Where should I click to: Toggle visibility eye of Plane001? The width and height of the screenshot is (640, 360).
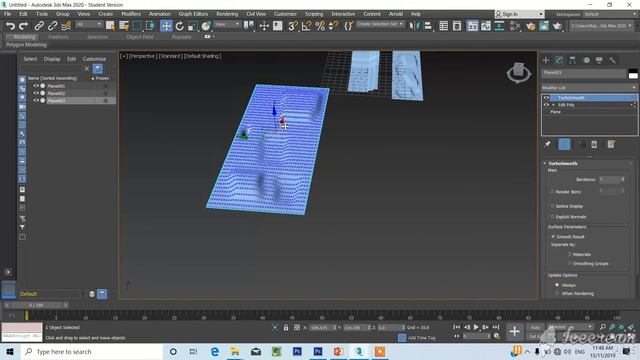tap(36, 86)
